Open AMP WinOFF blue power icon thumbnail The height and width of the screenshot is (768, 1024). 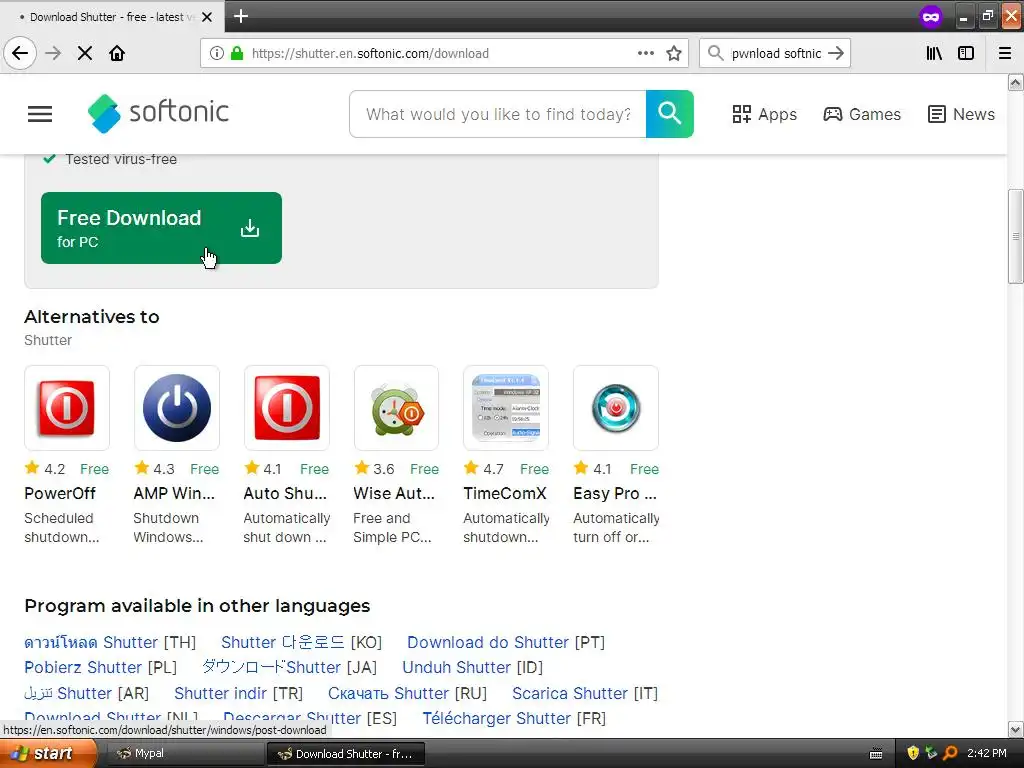pyautogui.click(x=176, y=408)
